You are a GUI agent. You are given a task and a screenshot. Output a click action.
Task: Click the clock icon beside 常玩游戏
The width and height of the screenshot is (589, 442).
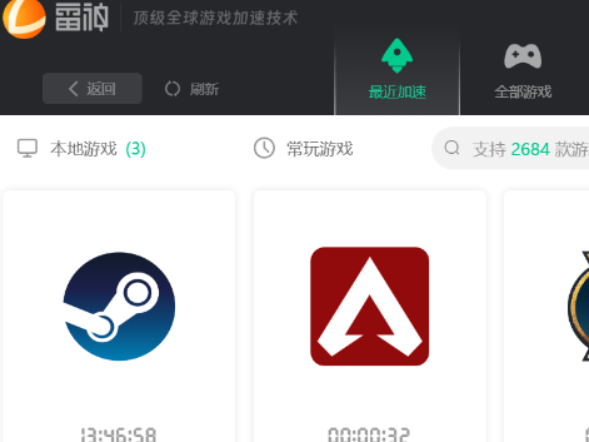point(264,148)
